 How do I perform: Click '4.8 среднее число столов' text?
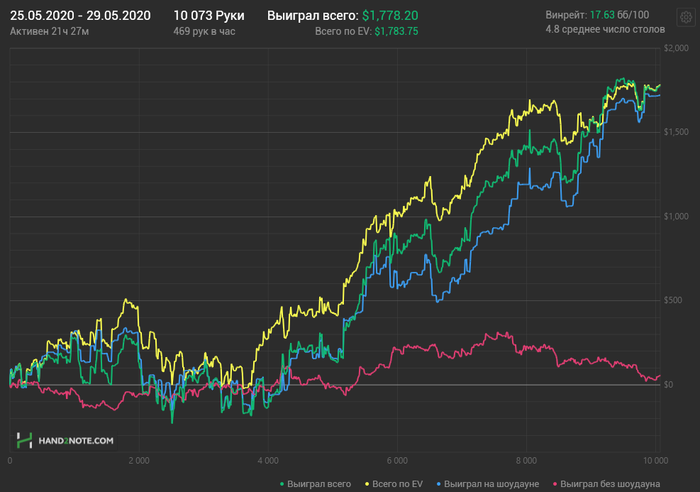605,29
